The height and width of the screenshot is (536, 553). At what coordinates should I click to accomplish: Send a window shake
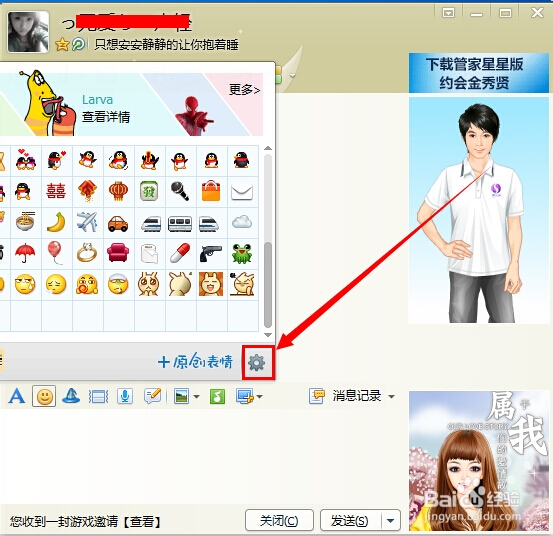[x=98, y=396]
